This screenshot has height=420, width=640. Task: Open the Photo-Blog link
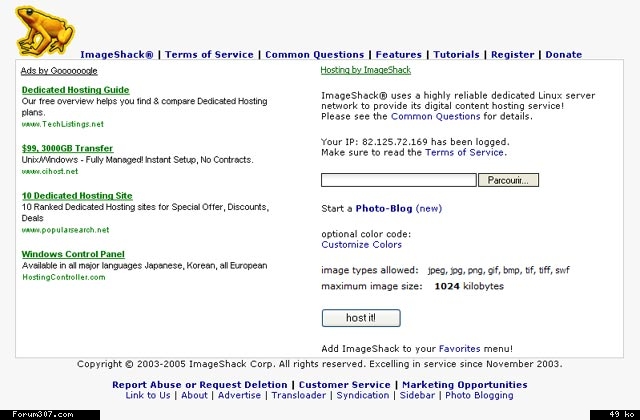click(384, 209)
